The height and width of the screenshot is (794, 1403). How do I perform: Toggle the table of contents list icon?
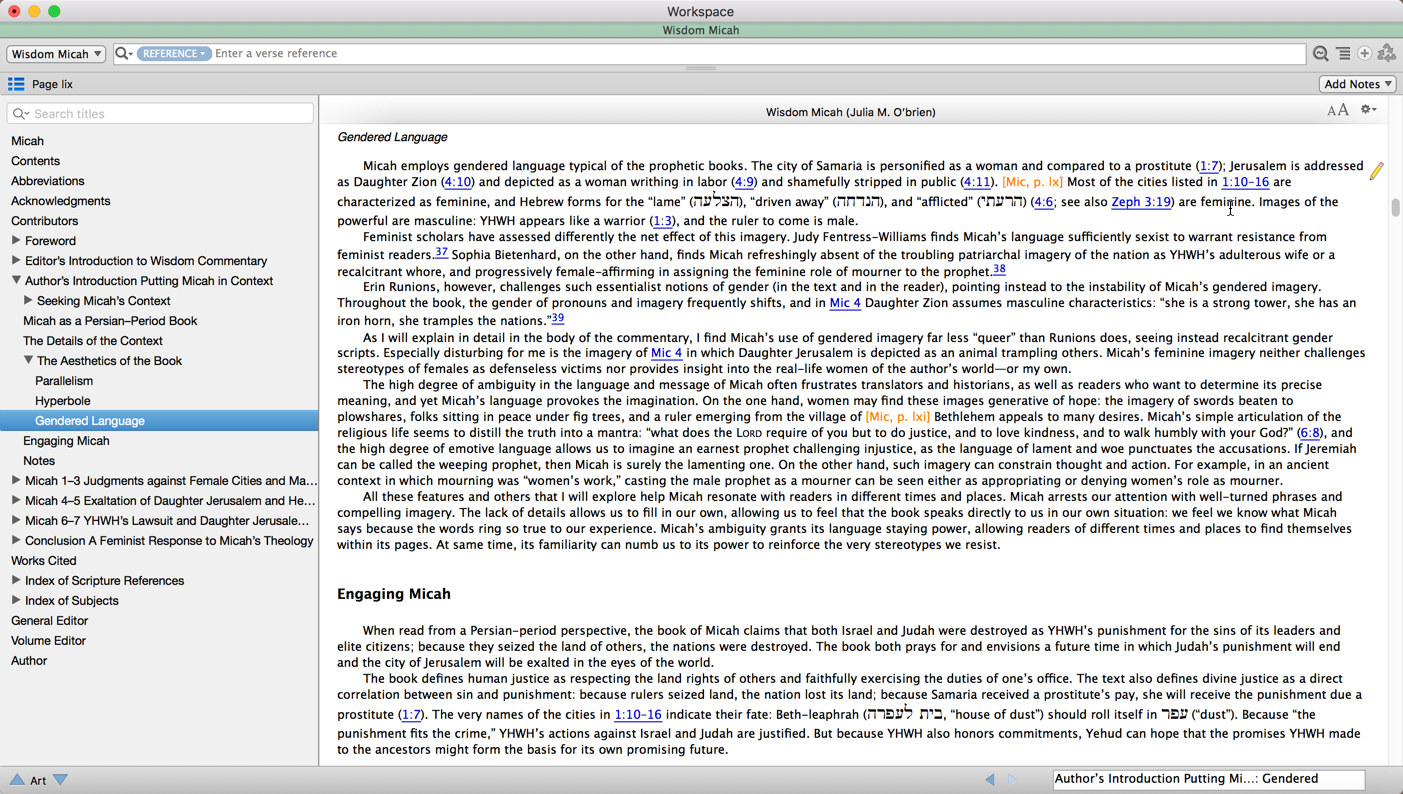[x=16, y=84]
